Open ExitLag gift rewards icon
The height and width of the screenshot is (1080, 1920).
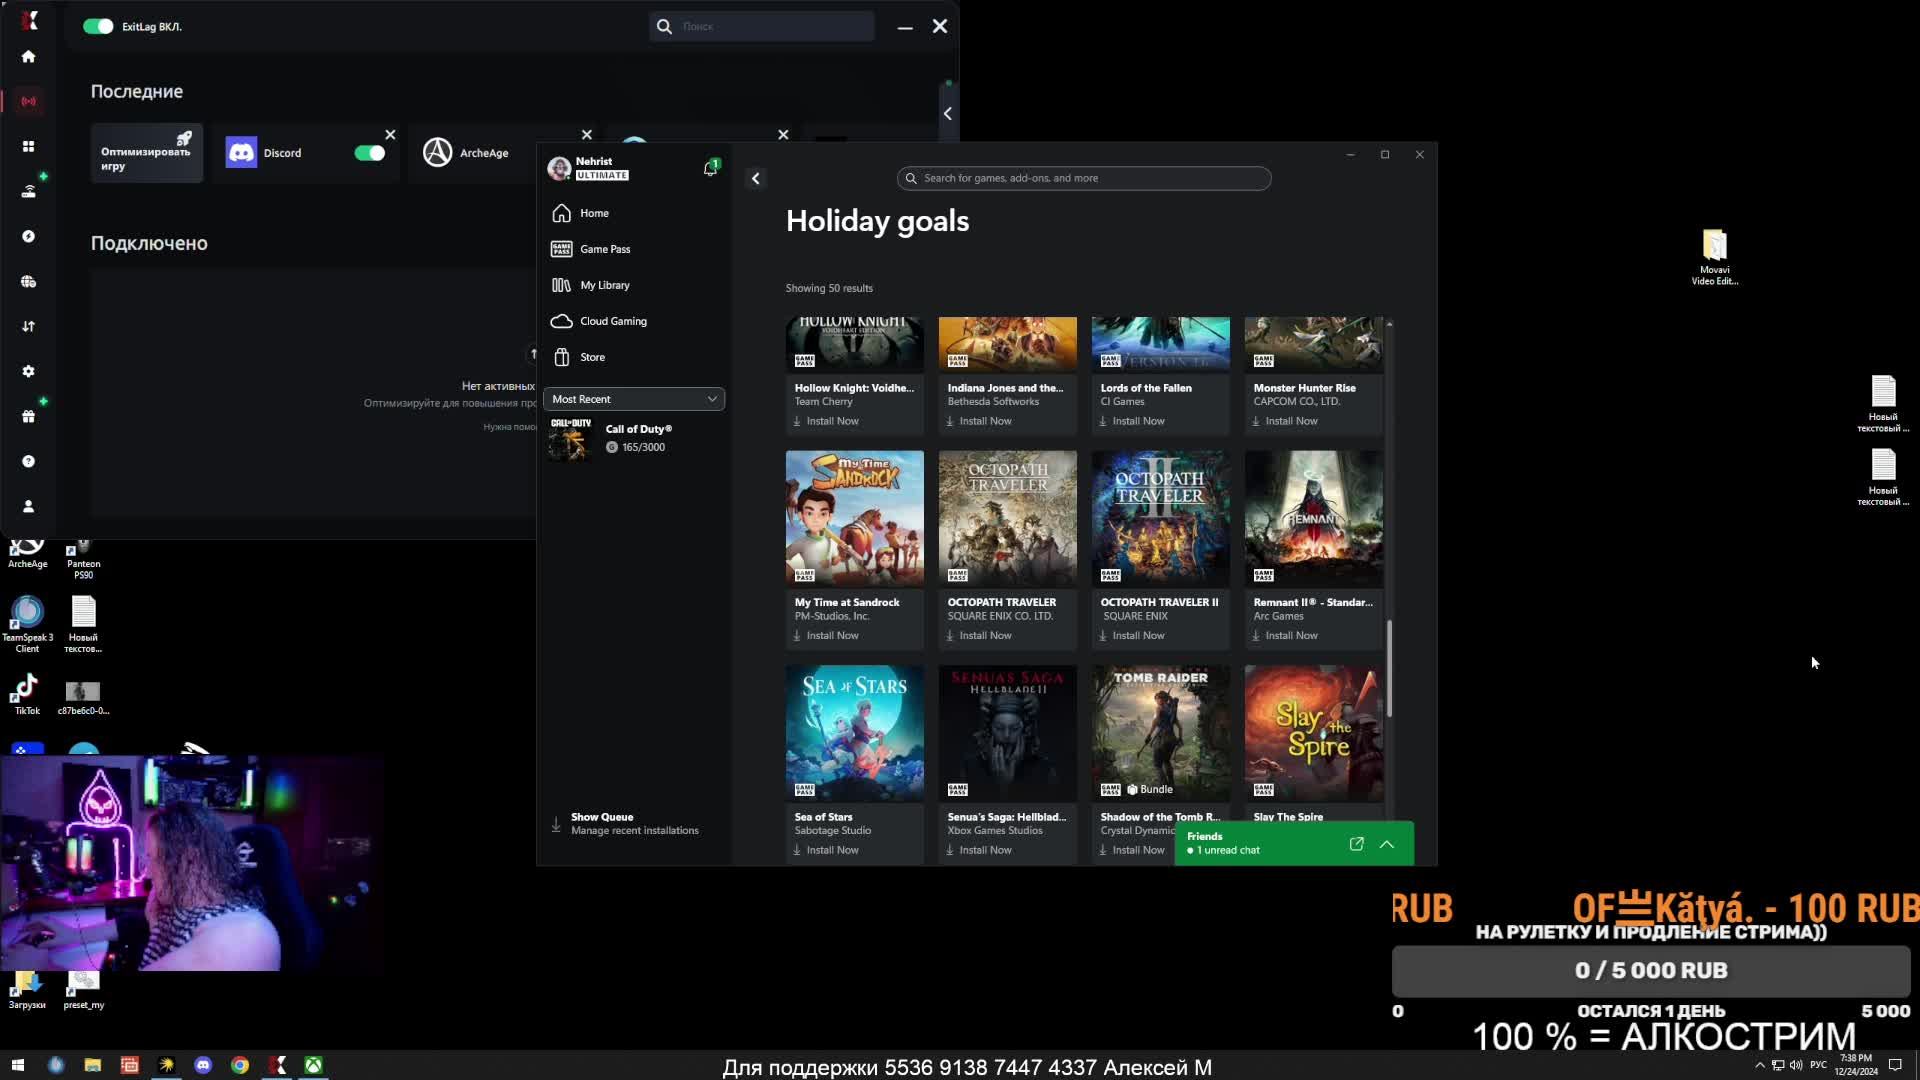28,416
